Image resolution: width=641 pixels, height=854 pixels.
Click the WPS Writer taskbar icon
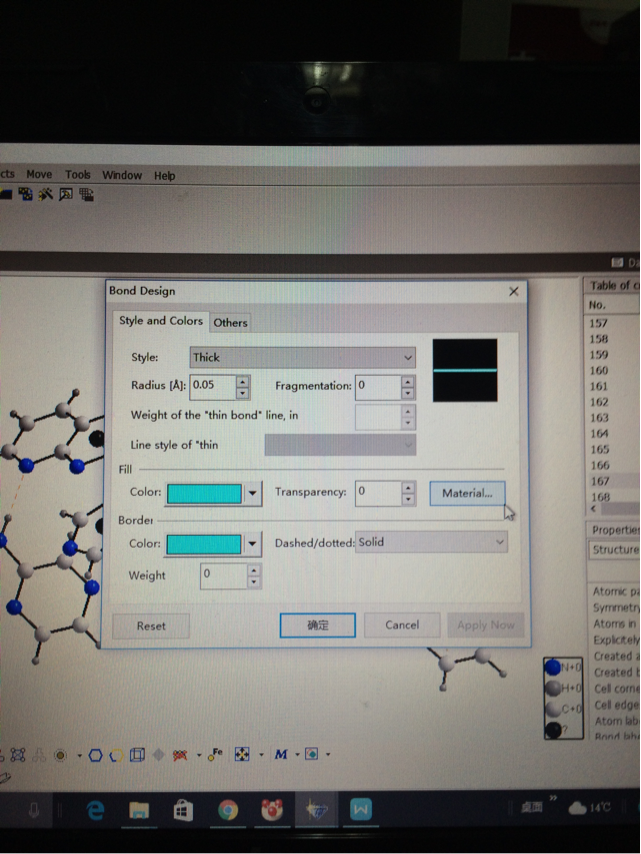coord(361,810)
